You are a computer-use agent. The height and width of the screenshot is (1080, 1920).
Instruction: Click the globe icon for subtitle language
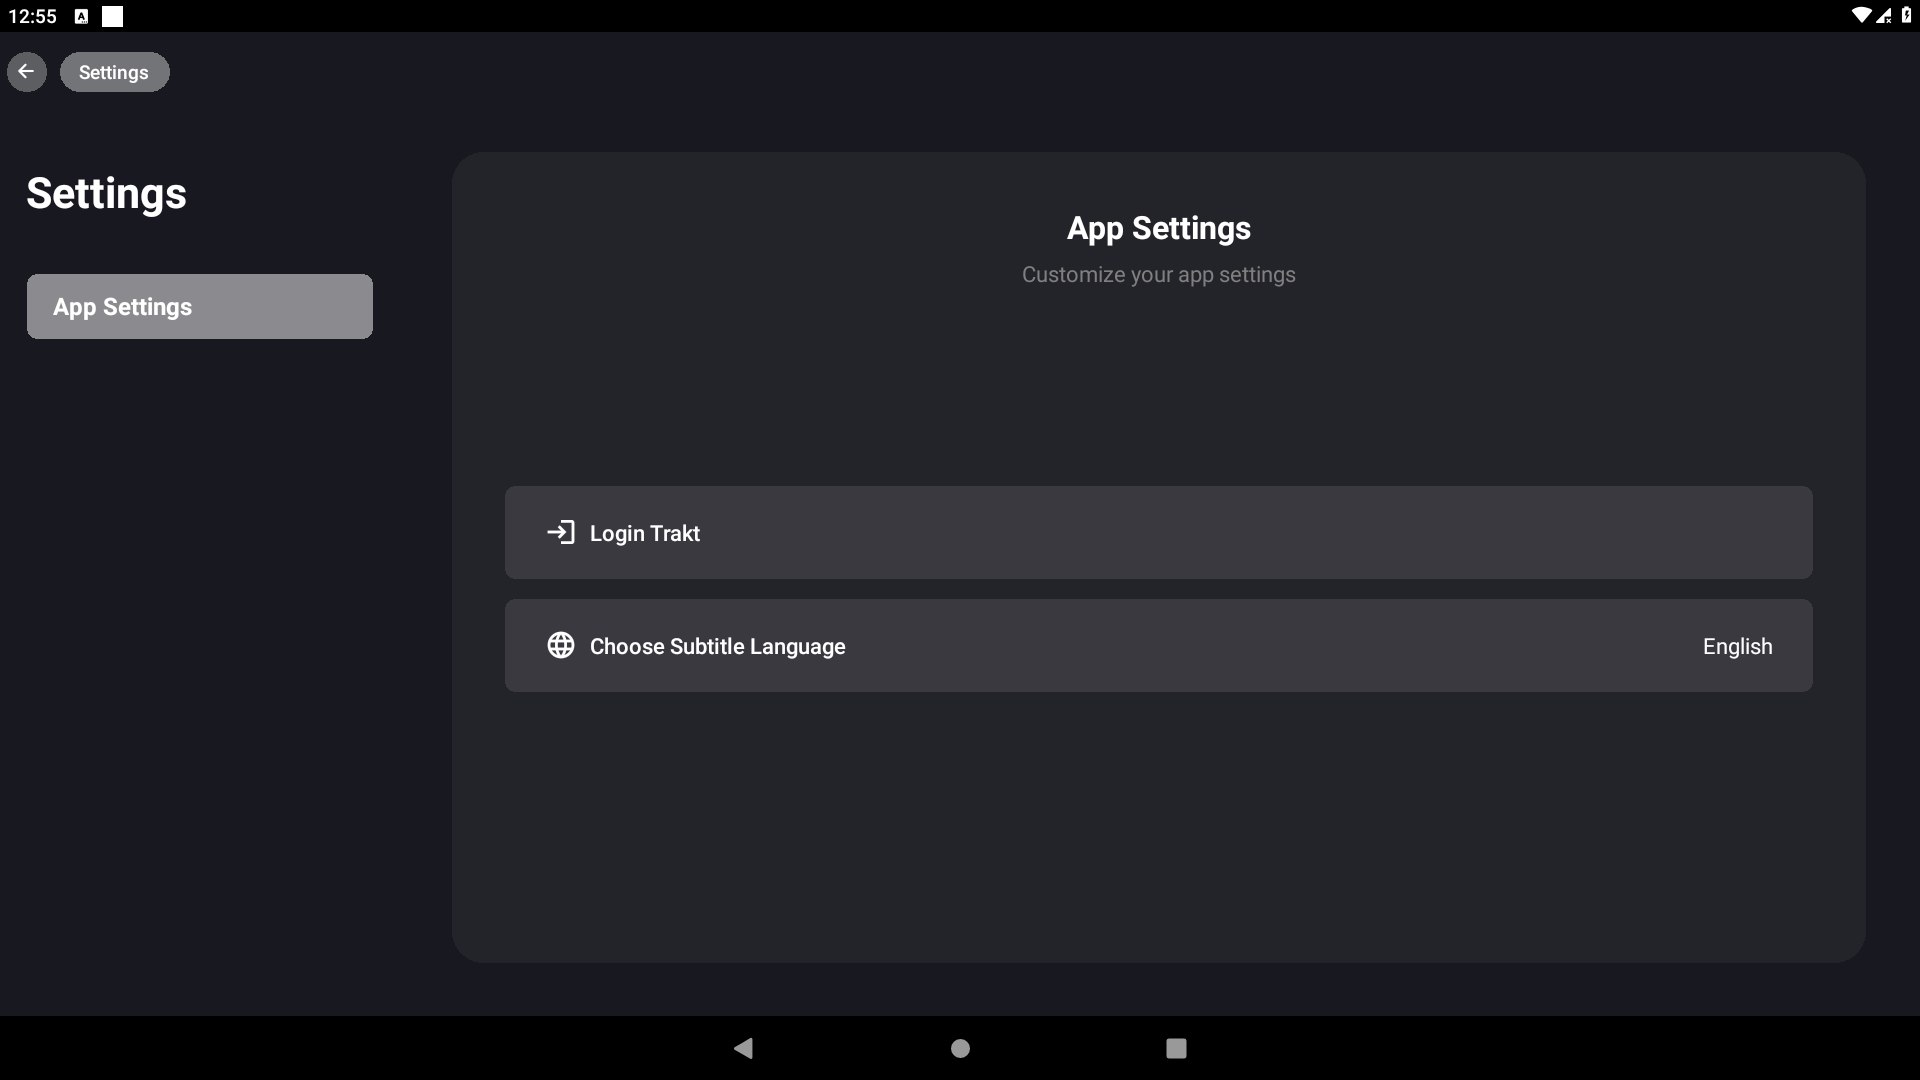(561, 645)
